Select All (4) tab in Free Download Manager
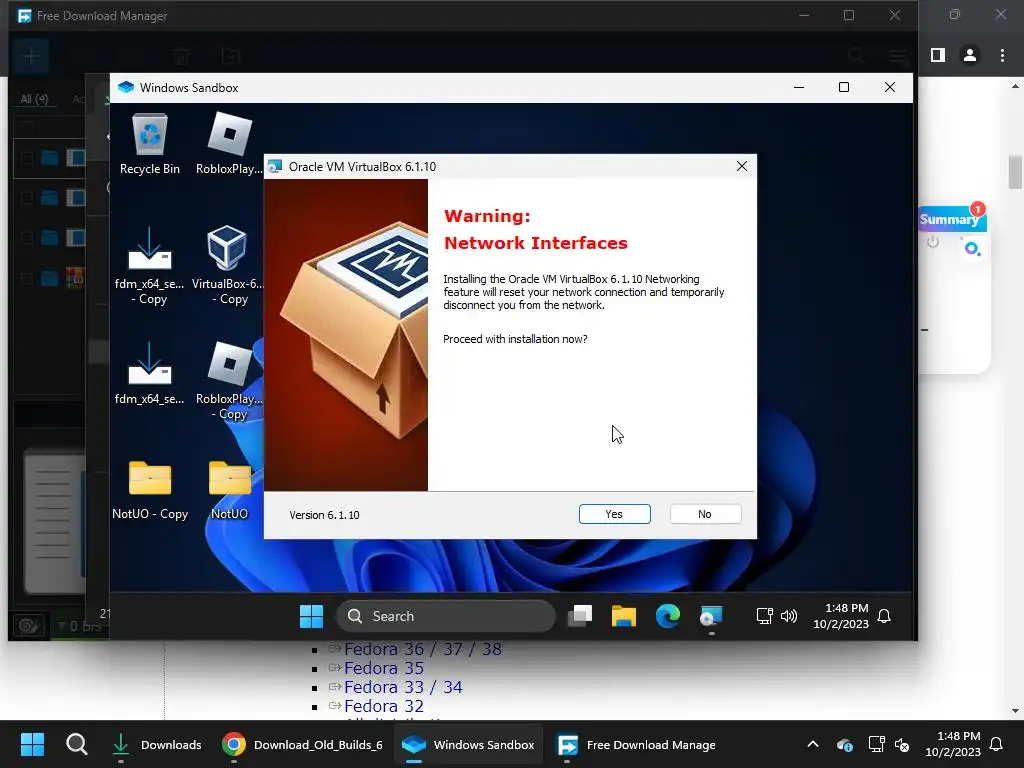 point(34,99)
